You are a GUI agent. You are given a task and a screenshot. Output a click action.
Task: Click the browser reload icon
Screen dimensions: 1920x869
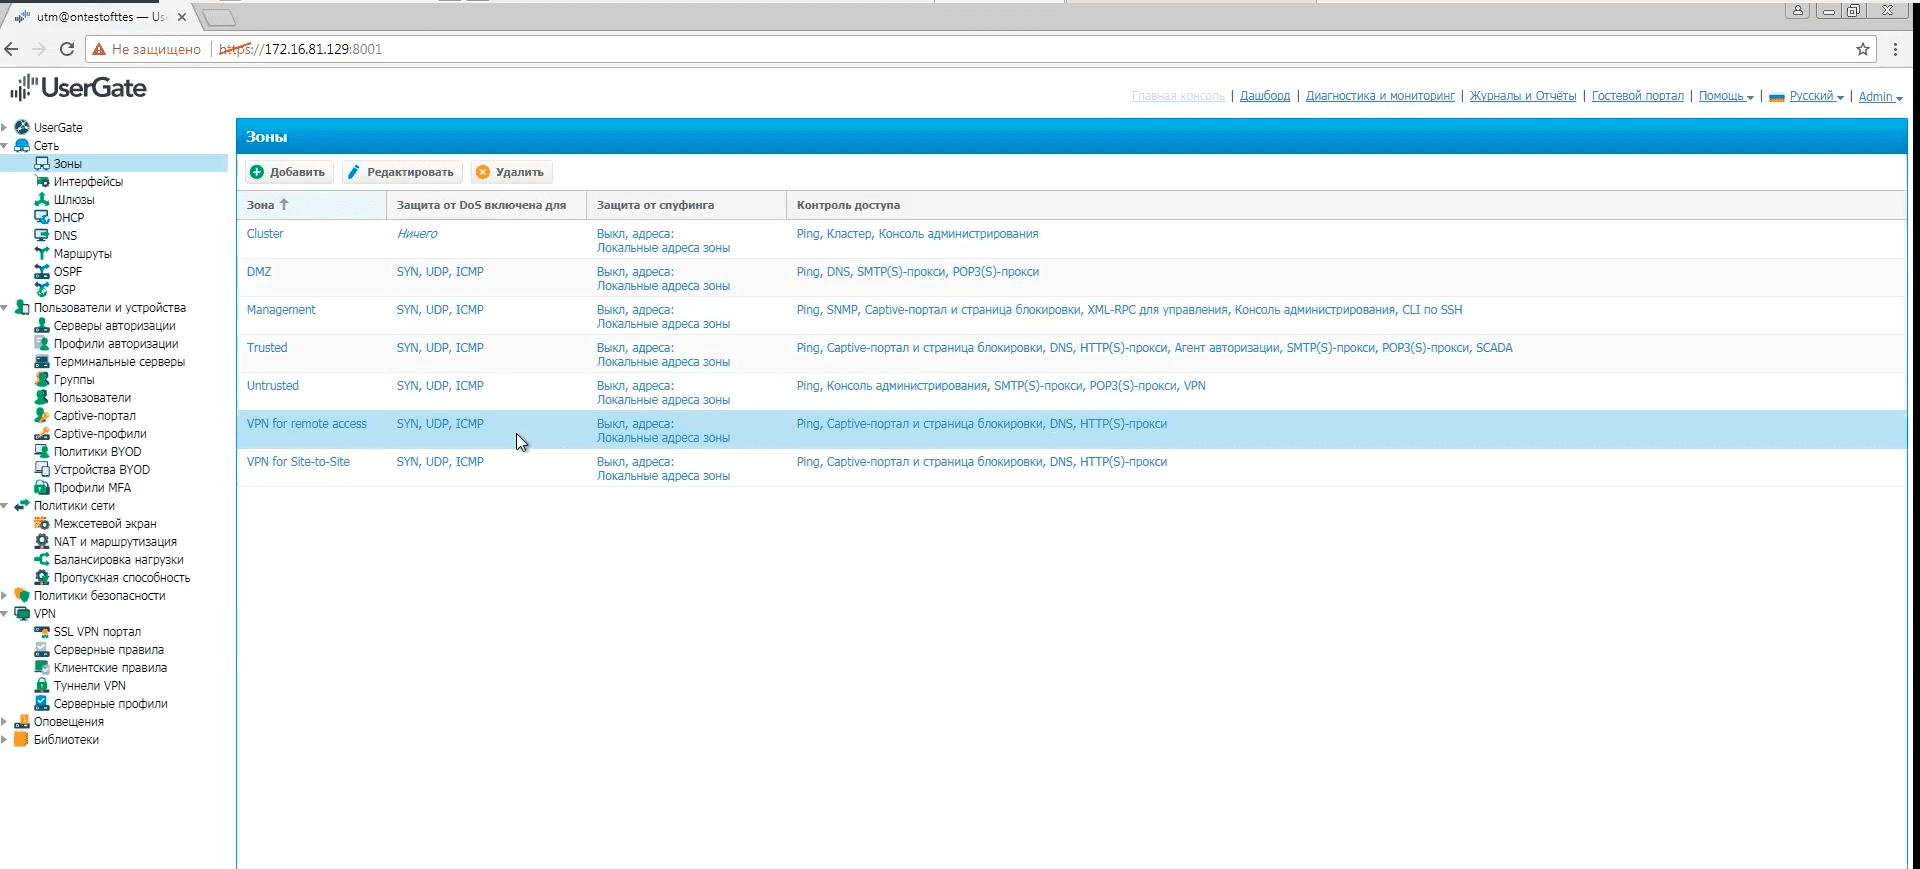67,49
